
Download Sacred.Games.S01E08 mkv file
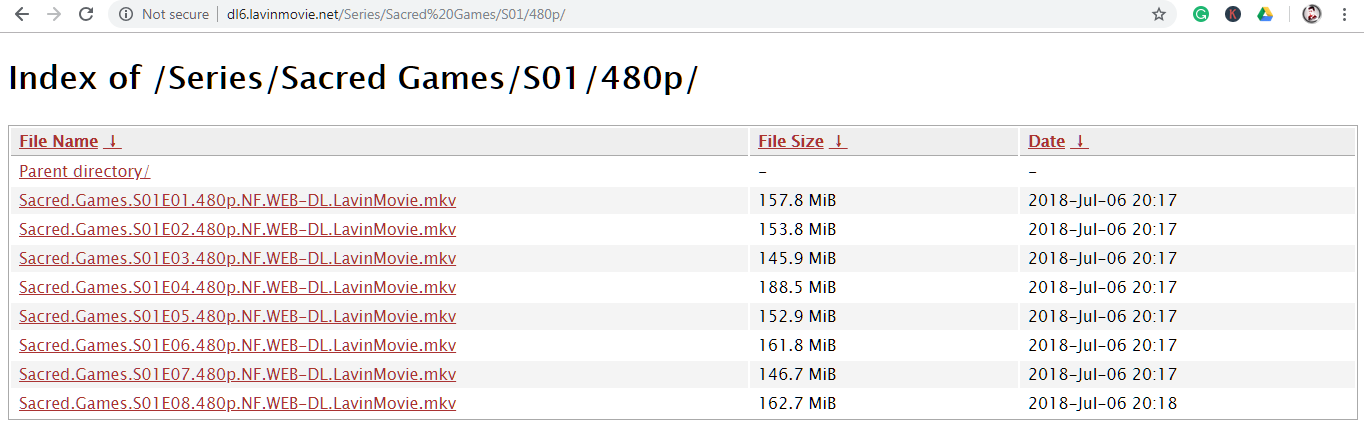237,403
